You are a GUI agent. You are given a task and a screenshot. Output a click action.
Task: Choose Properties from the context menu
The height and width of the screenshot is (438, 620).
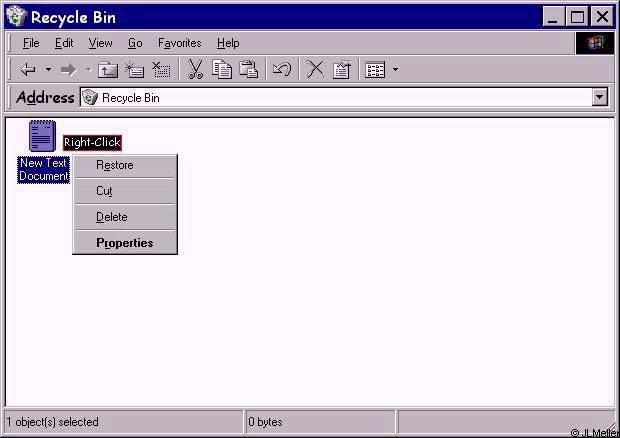pyautogui.click(x=125, y=243)
